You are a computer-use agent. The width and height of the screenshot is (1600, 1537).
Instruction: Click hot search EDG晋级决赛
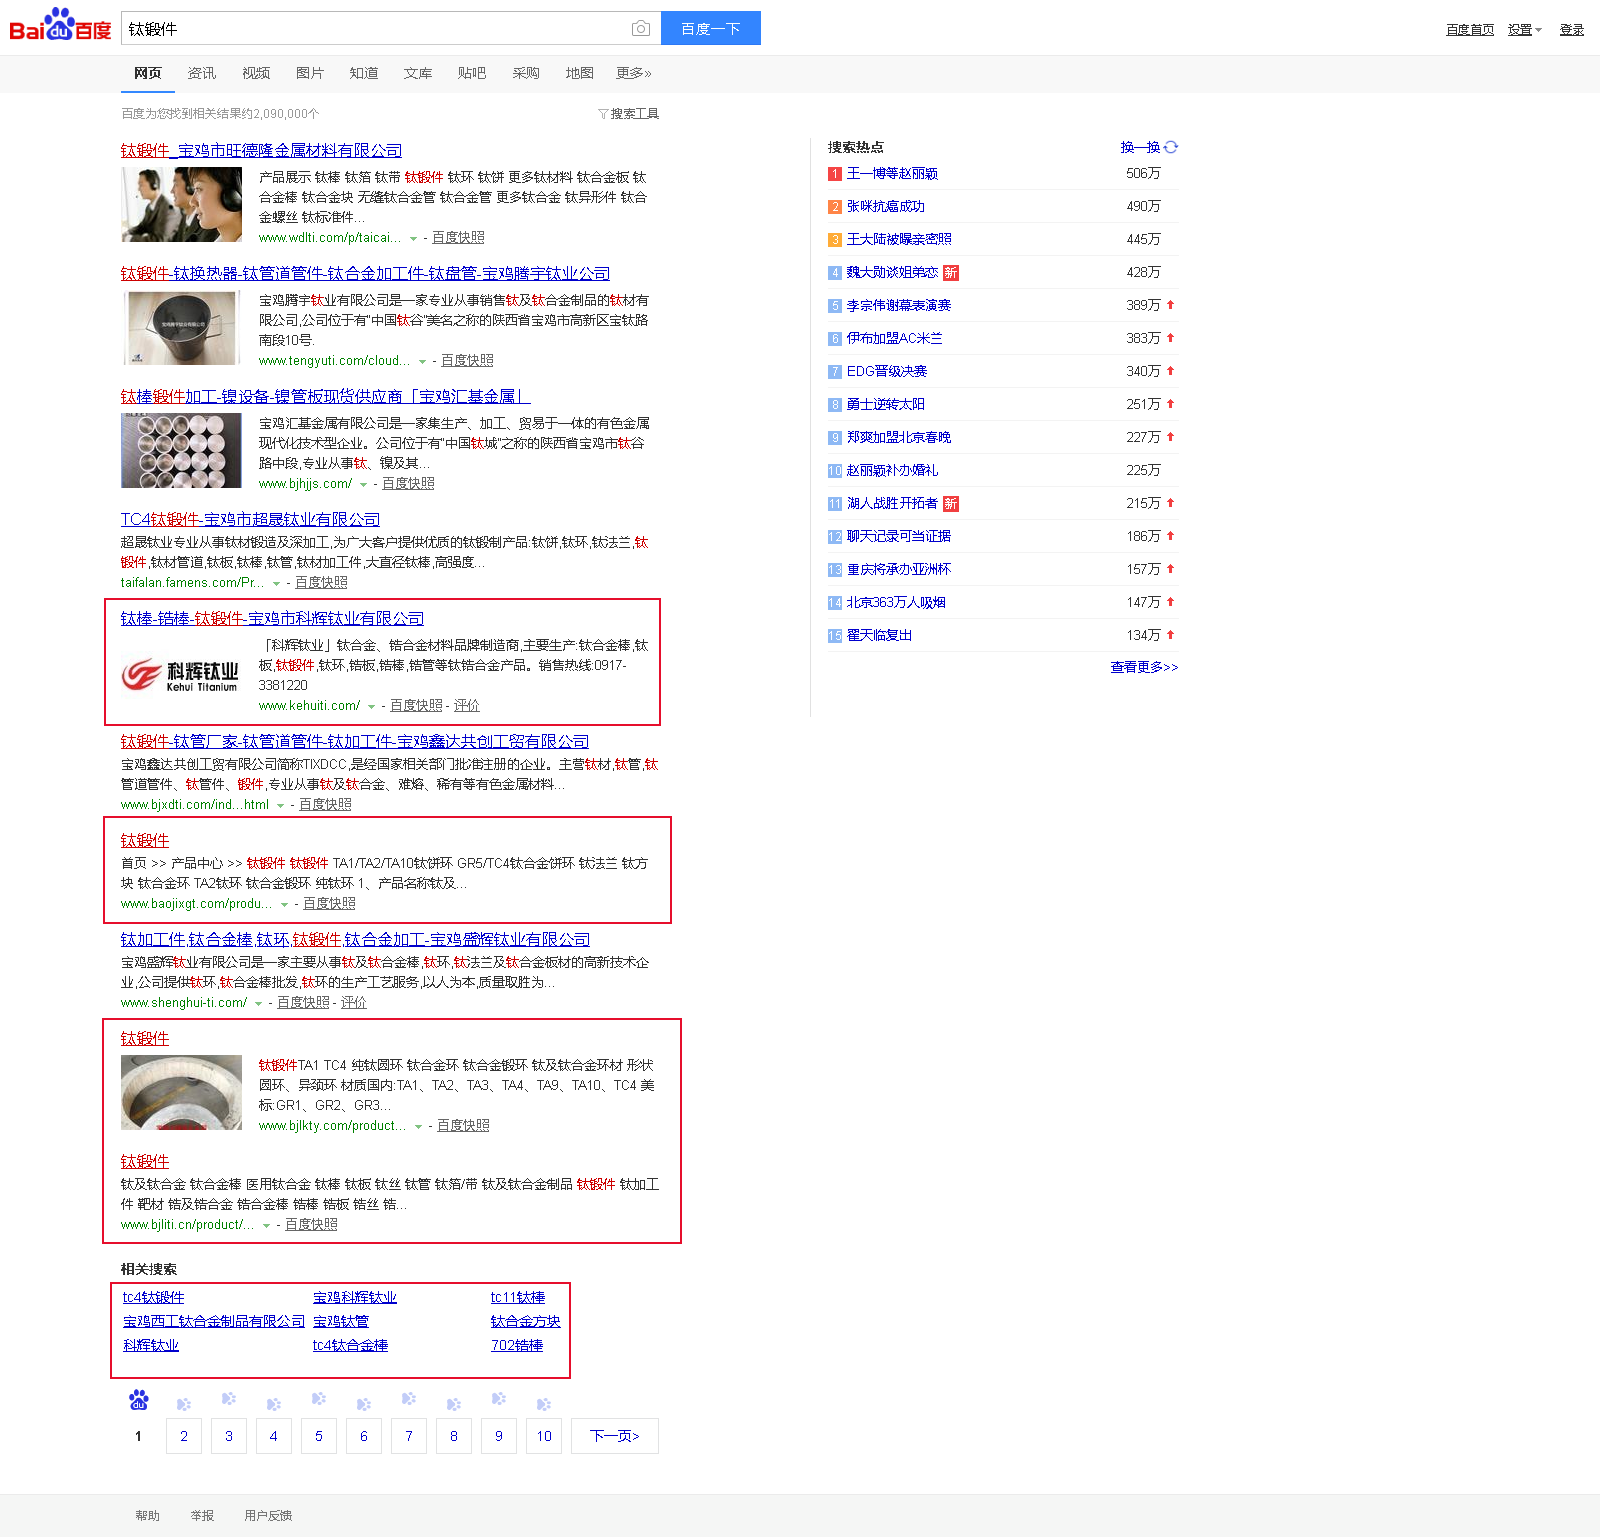coord(887,371)
